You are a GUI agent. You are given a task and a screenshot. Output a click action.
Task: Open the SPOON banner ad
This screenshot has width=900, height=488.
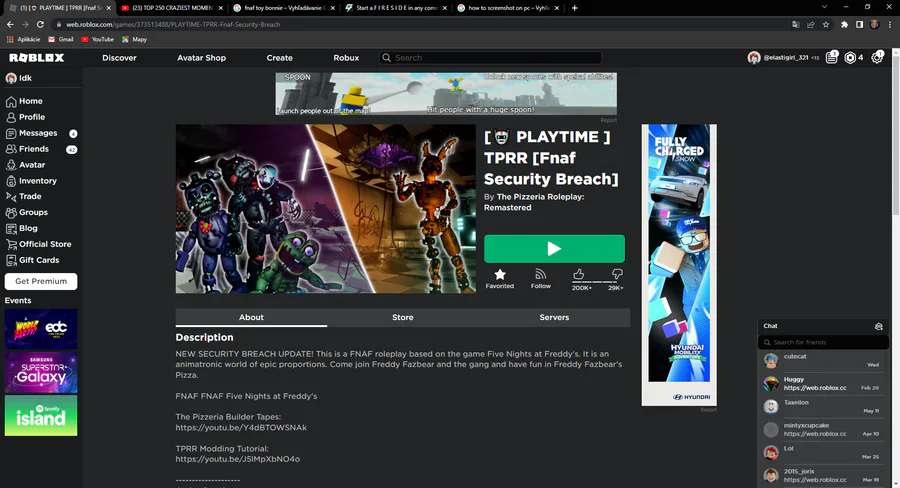[446, 94]
